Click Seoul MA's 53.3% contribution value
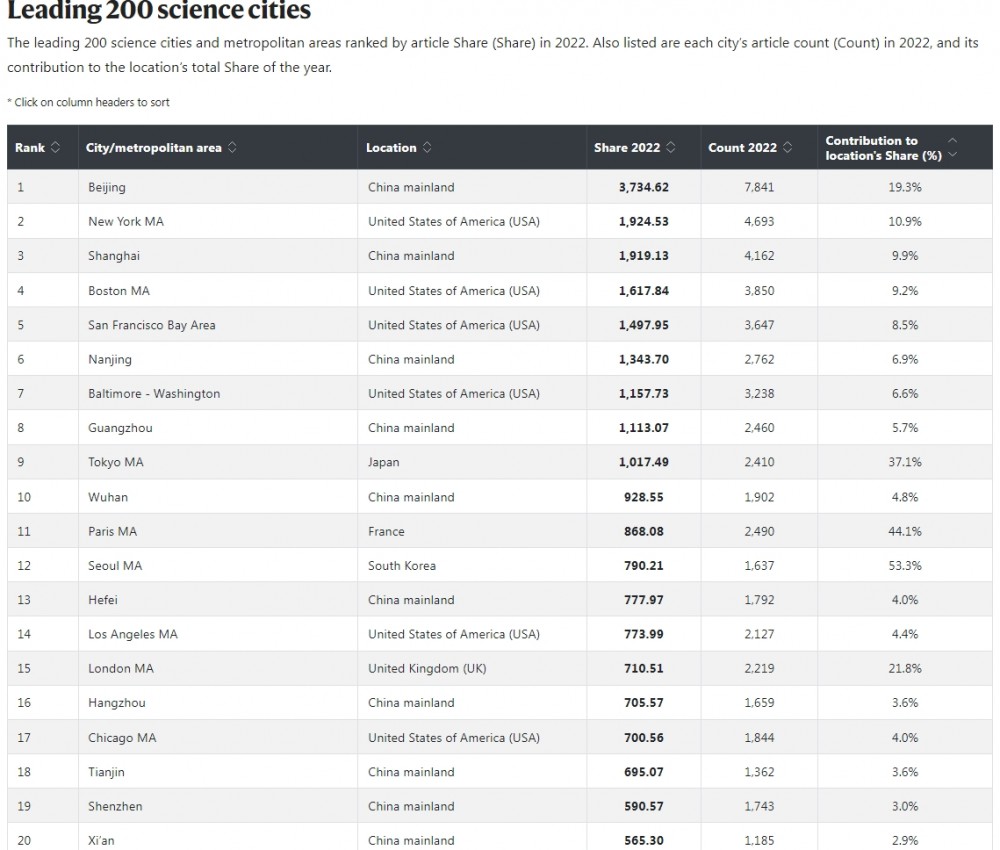 pos(905,565)
